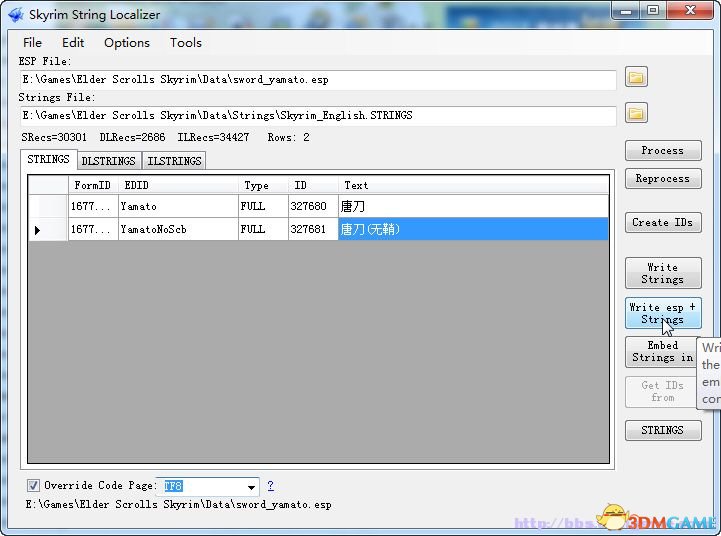Open the Tools menu
The image size is (721, 536).
click(186, 43)
